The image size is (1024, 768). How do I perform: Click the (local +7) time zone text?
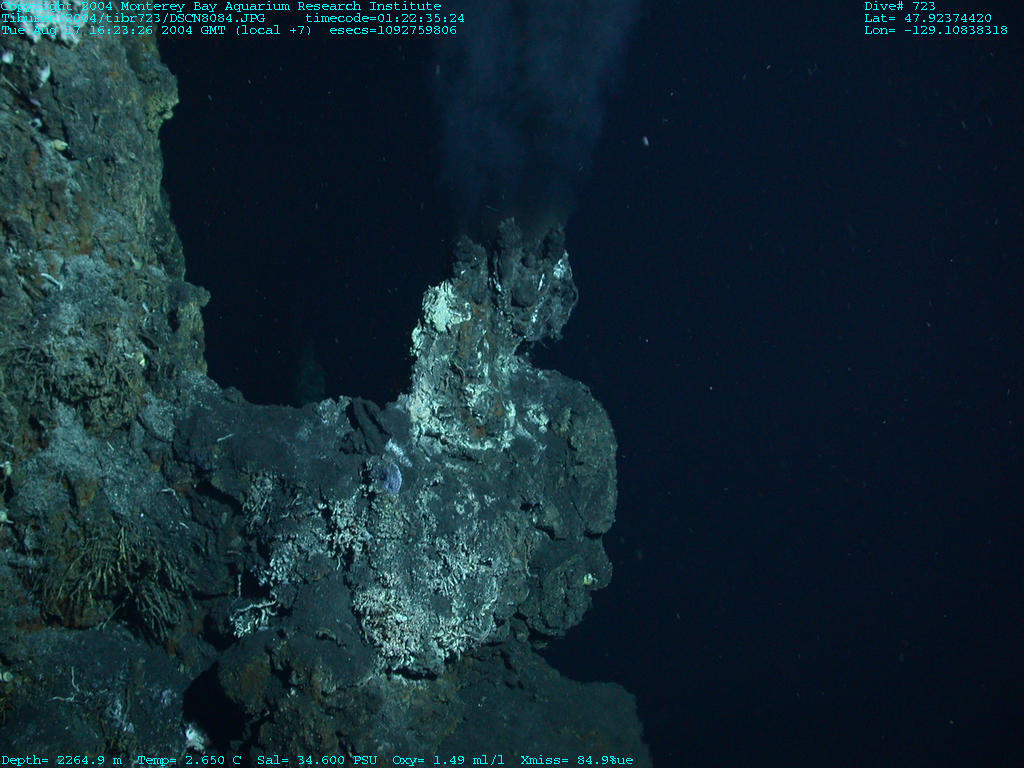point(273,30)
